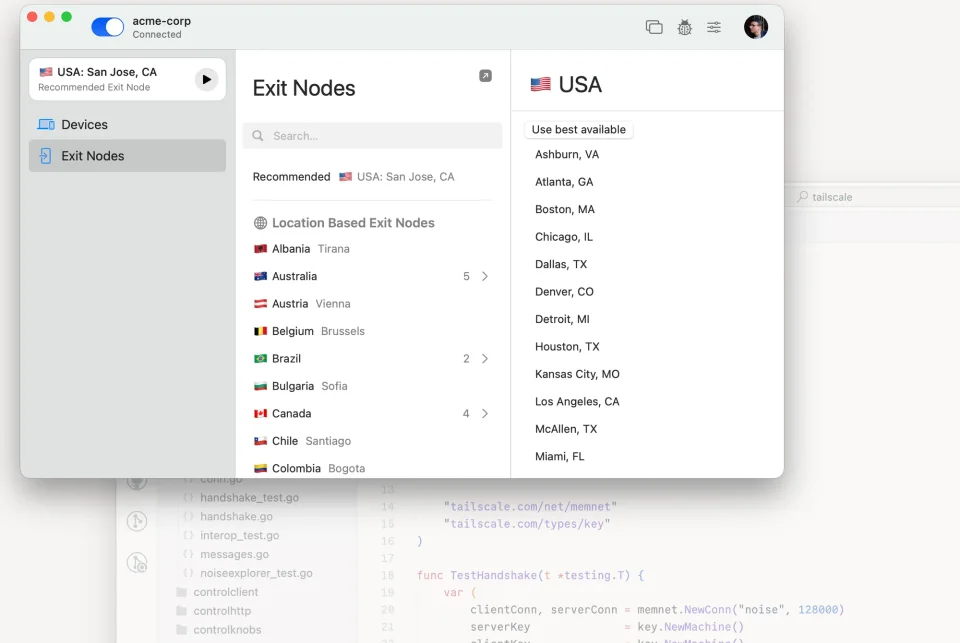Choose Los Angeles, CA exit node
The width and height of the screenshot is (960, 643).
577,402
